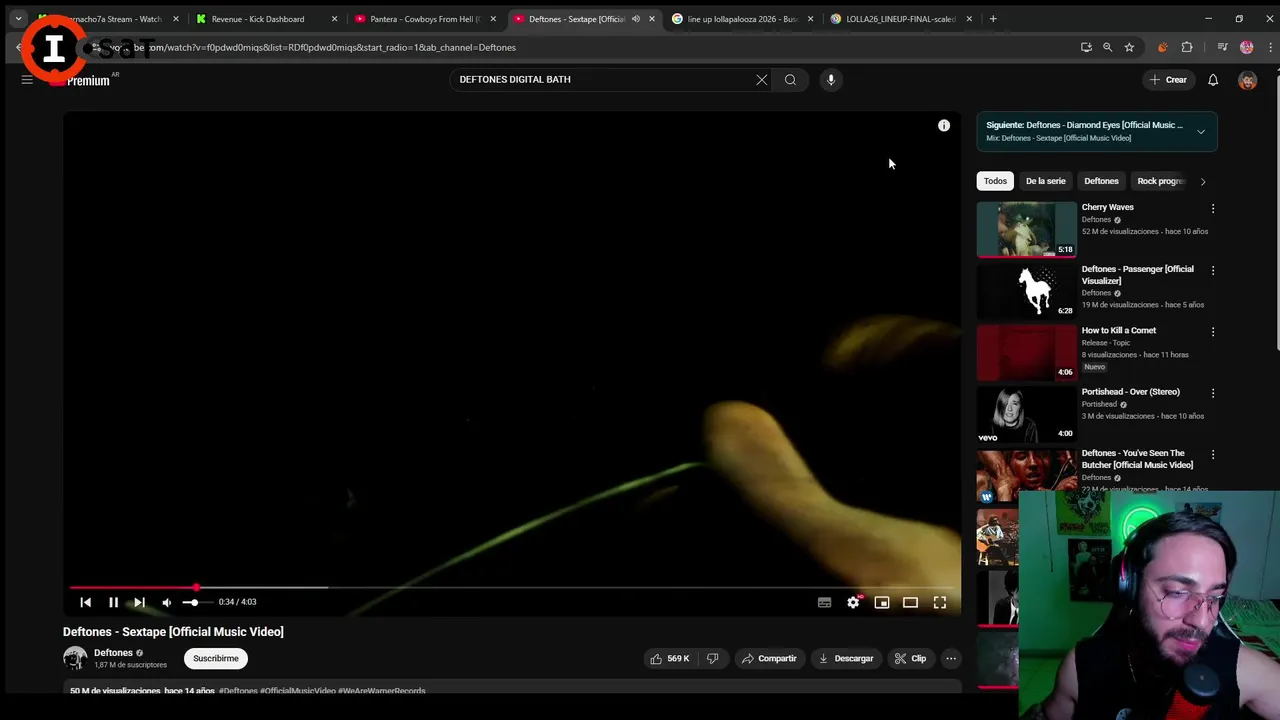
Task: Open the browser media control icon
Action: [1222, 47]
